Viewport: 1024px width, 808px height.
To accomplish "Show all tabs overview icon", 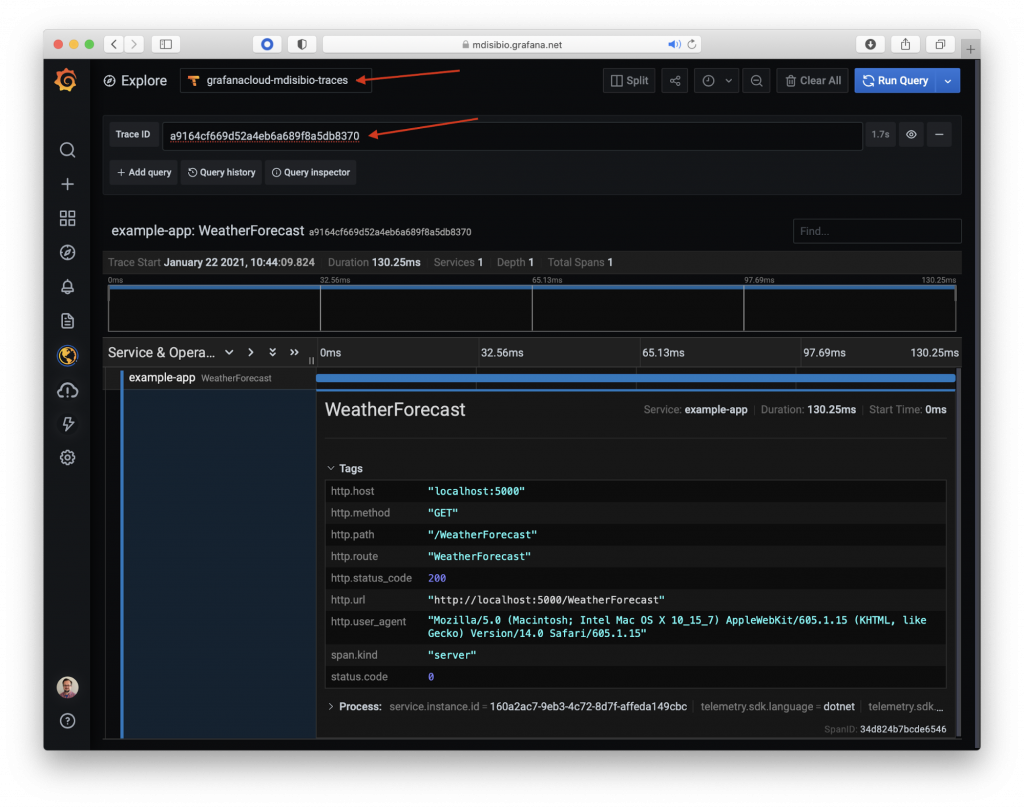I will point(940,44).
